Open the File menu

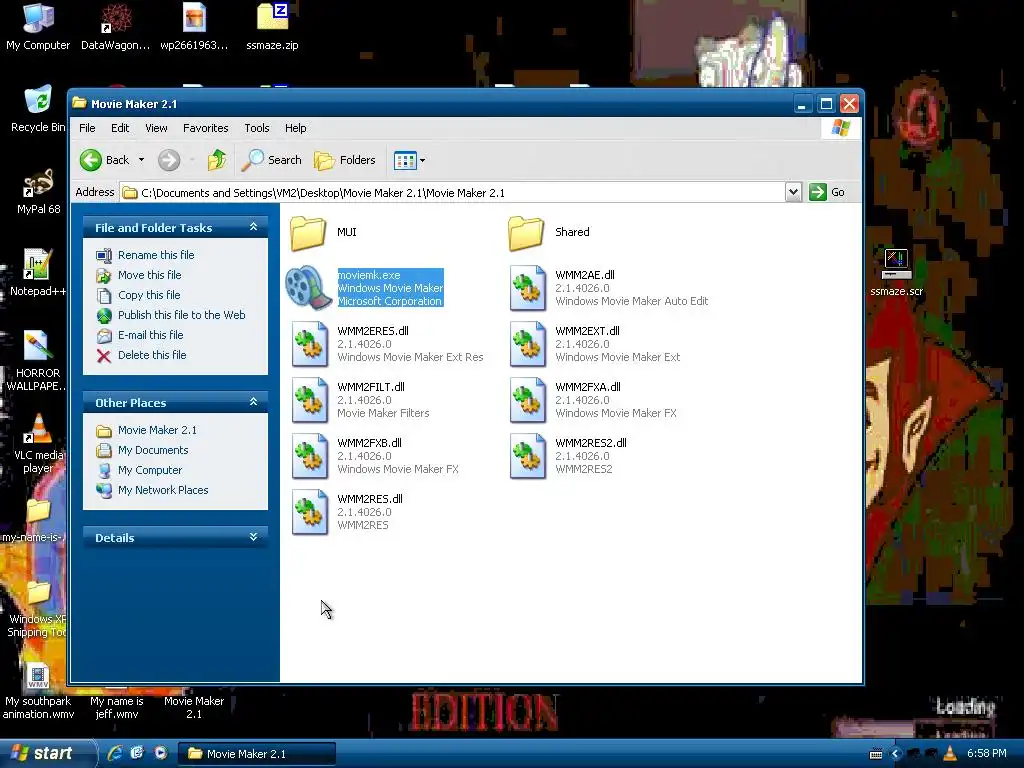(x=87, y=128)
